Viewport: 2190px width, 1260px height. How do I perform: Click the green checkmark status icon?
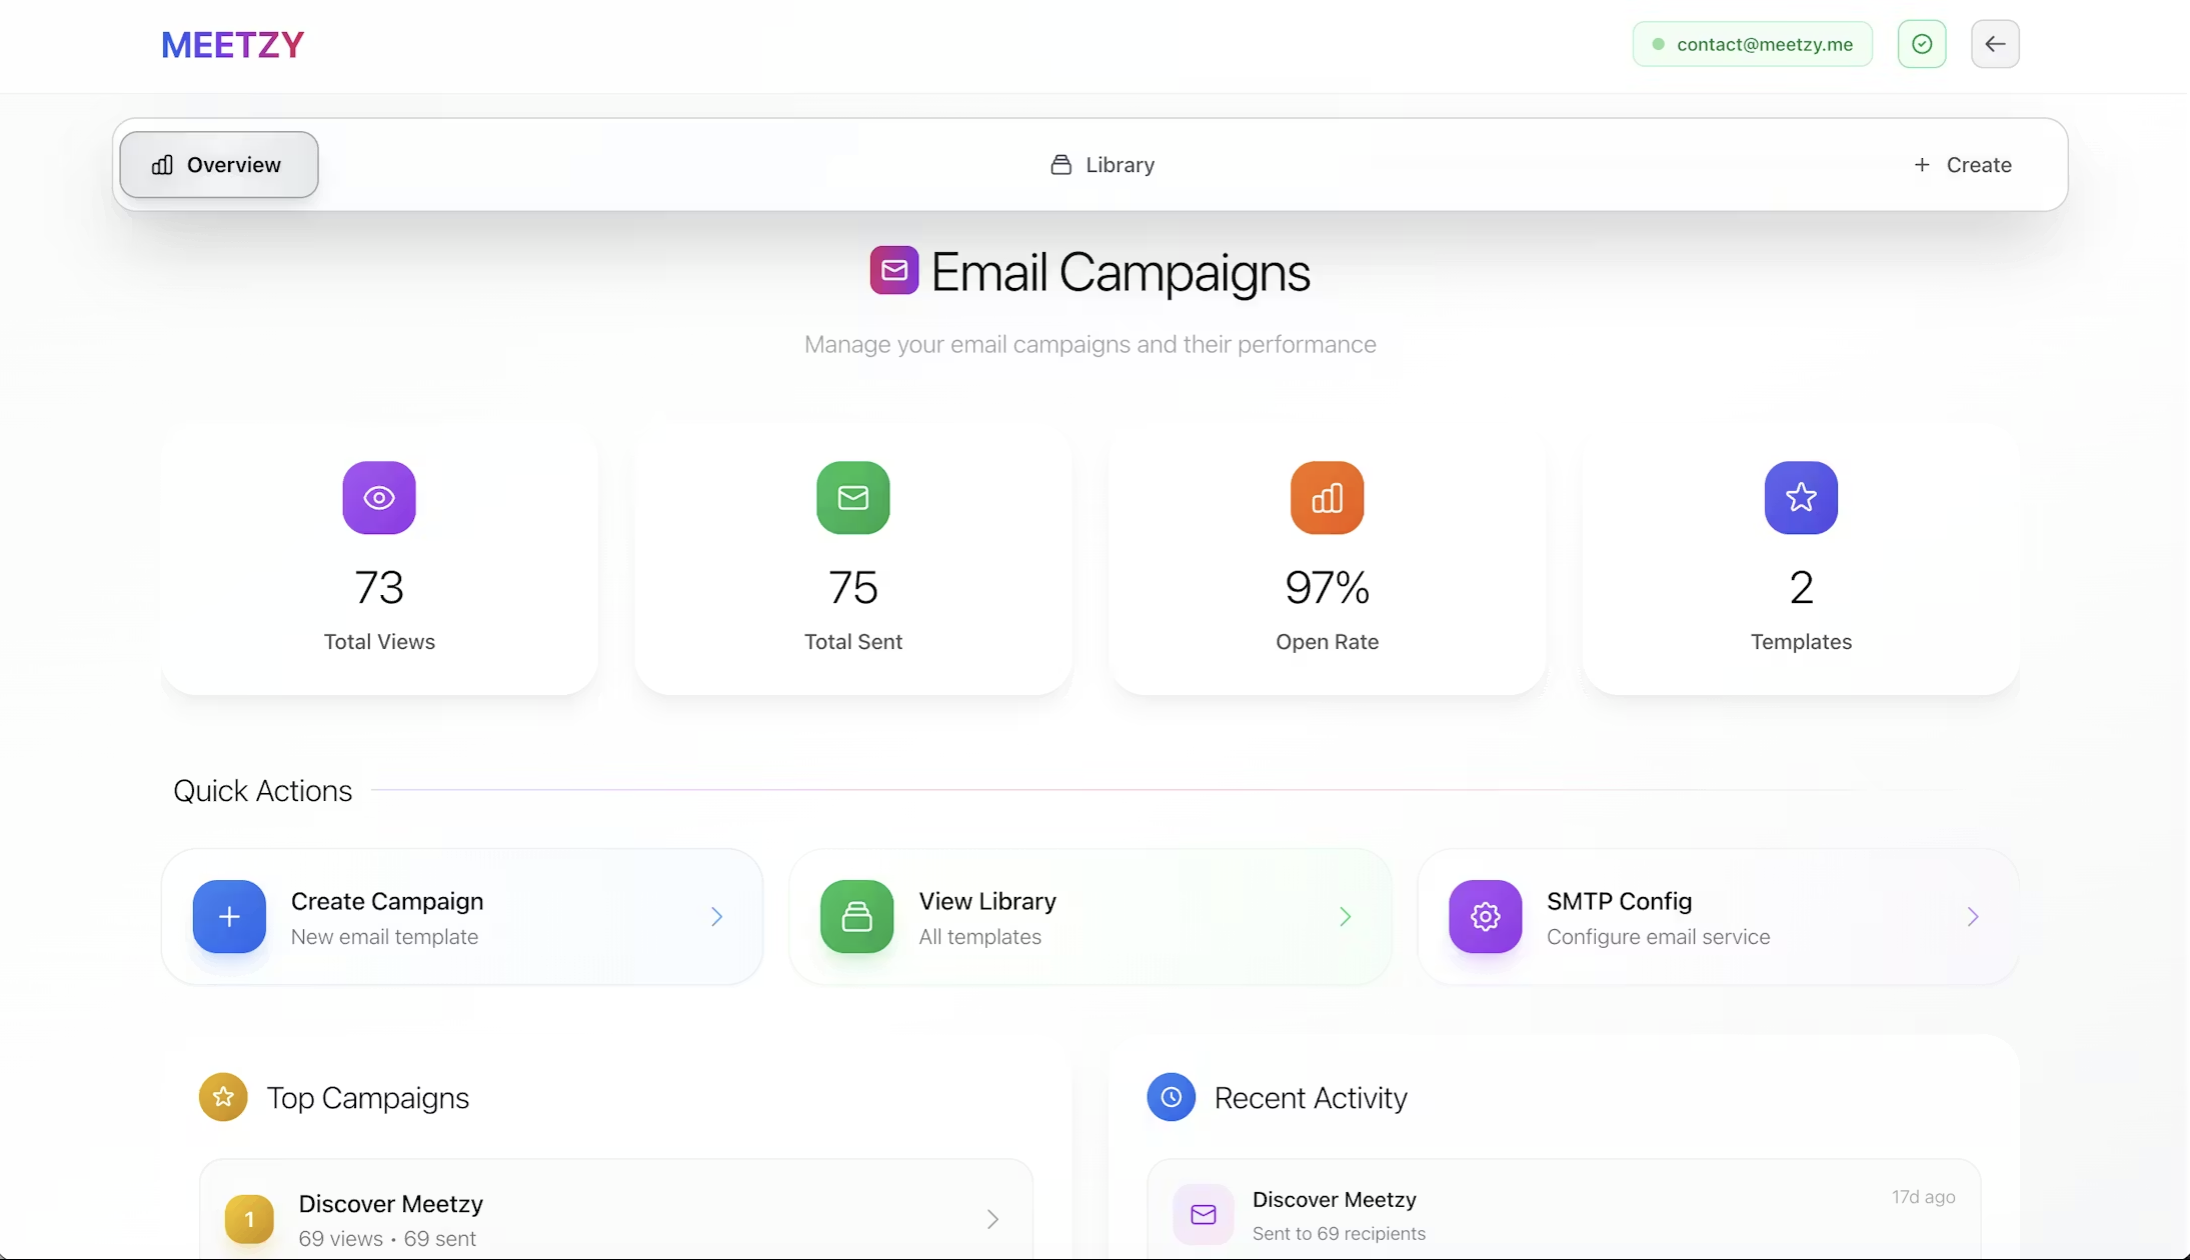click(x=1922, y=44)
